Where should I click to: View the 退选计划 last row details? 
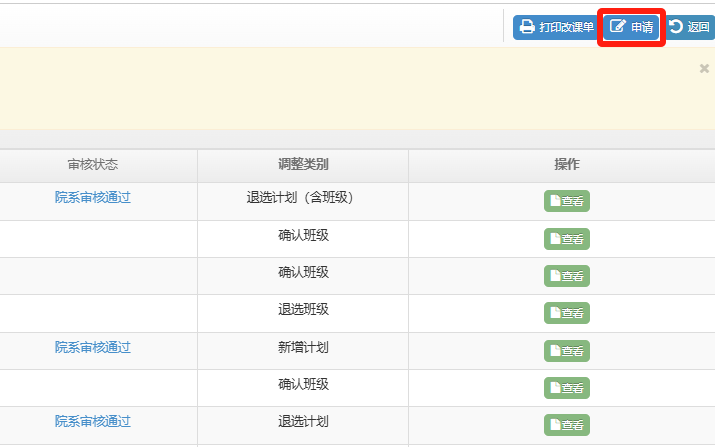click(567, 425)
